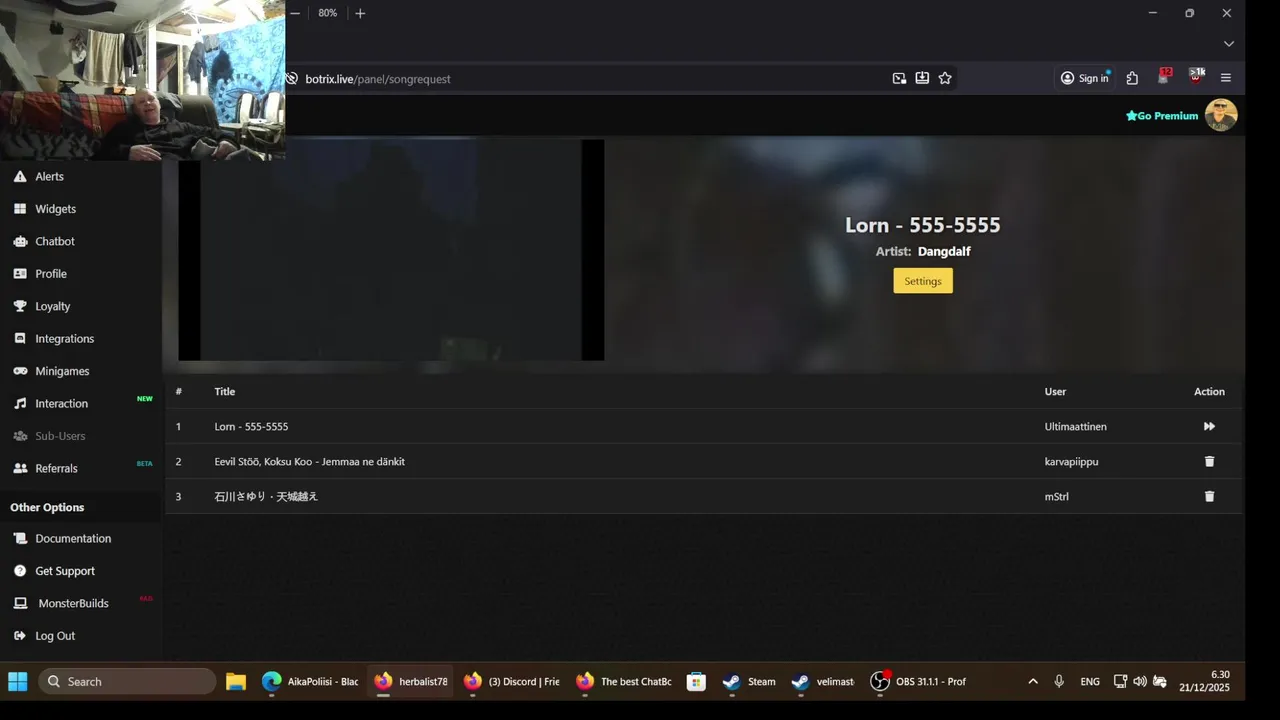Image resolution: width=1280 pixels, height=720 pixels.
Task: Click the user karvapiippu
Action: (x=1071, y=462)
